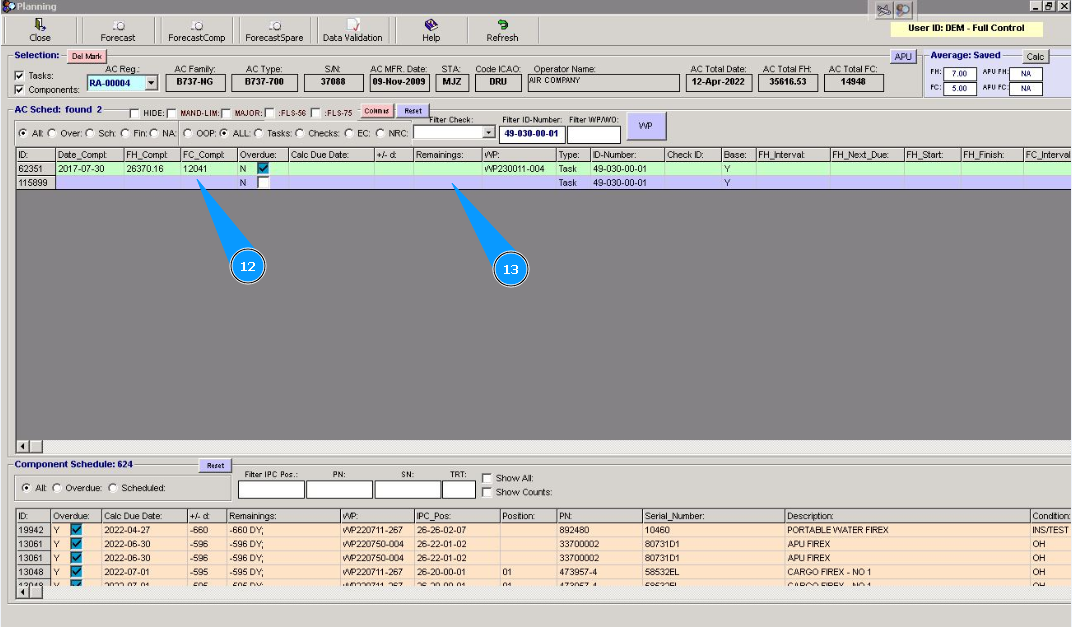Open the Forecast tool
The image size is (1072, 629).
pyautogui.click(x=118, y=31)
